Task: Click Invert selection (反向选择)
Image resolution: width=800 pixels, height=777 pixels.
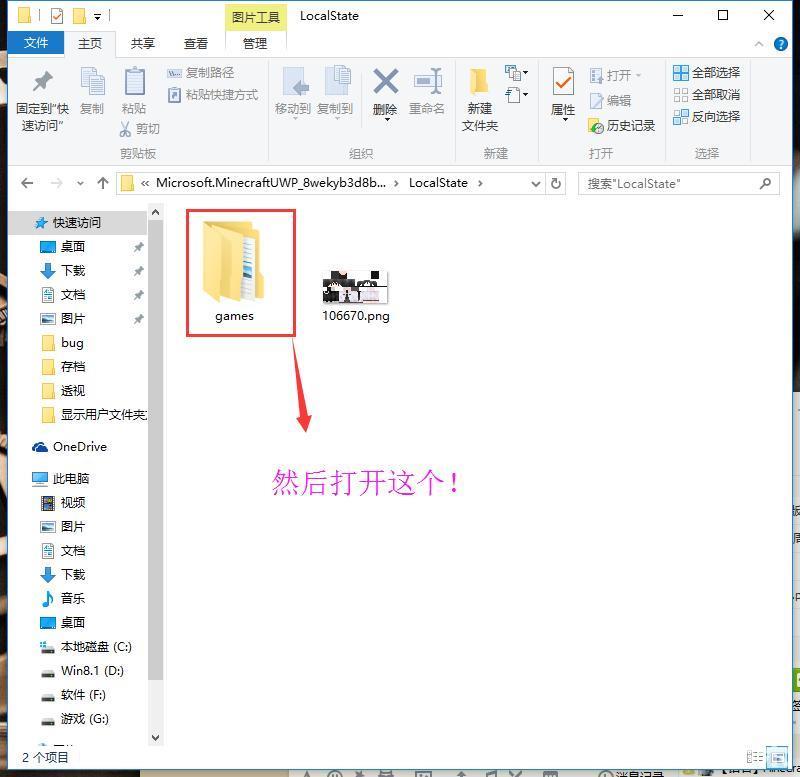Action: tap(707, 117)
